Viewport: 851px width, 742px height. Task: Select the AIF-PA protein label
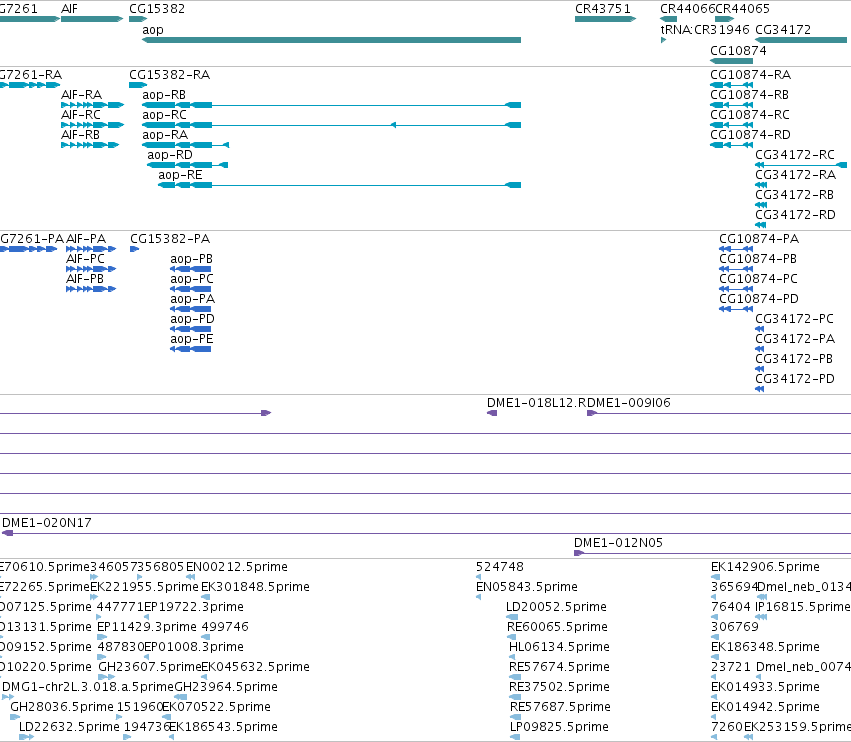click(86, 239)
